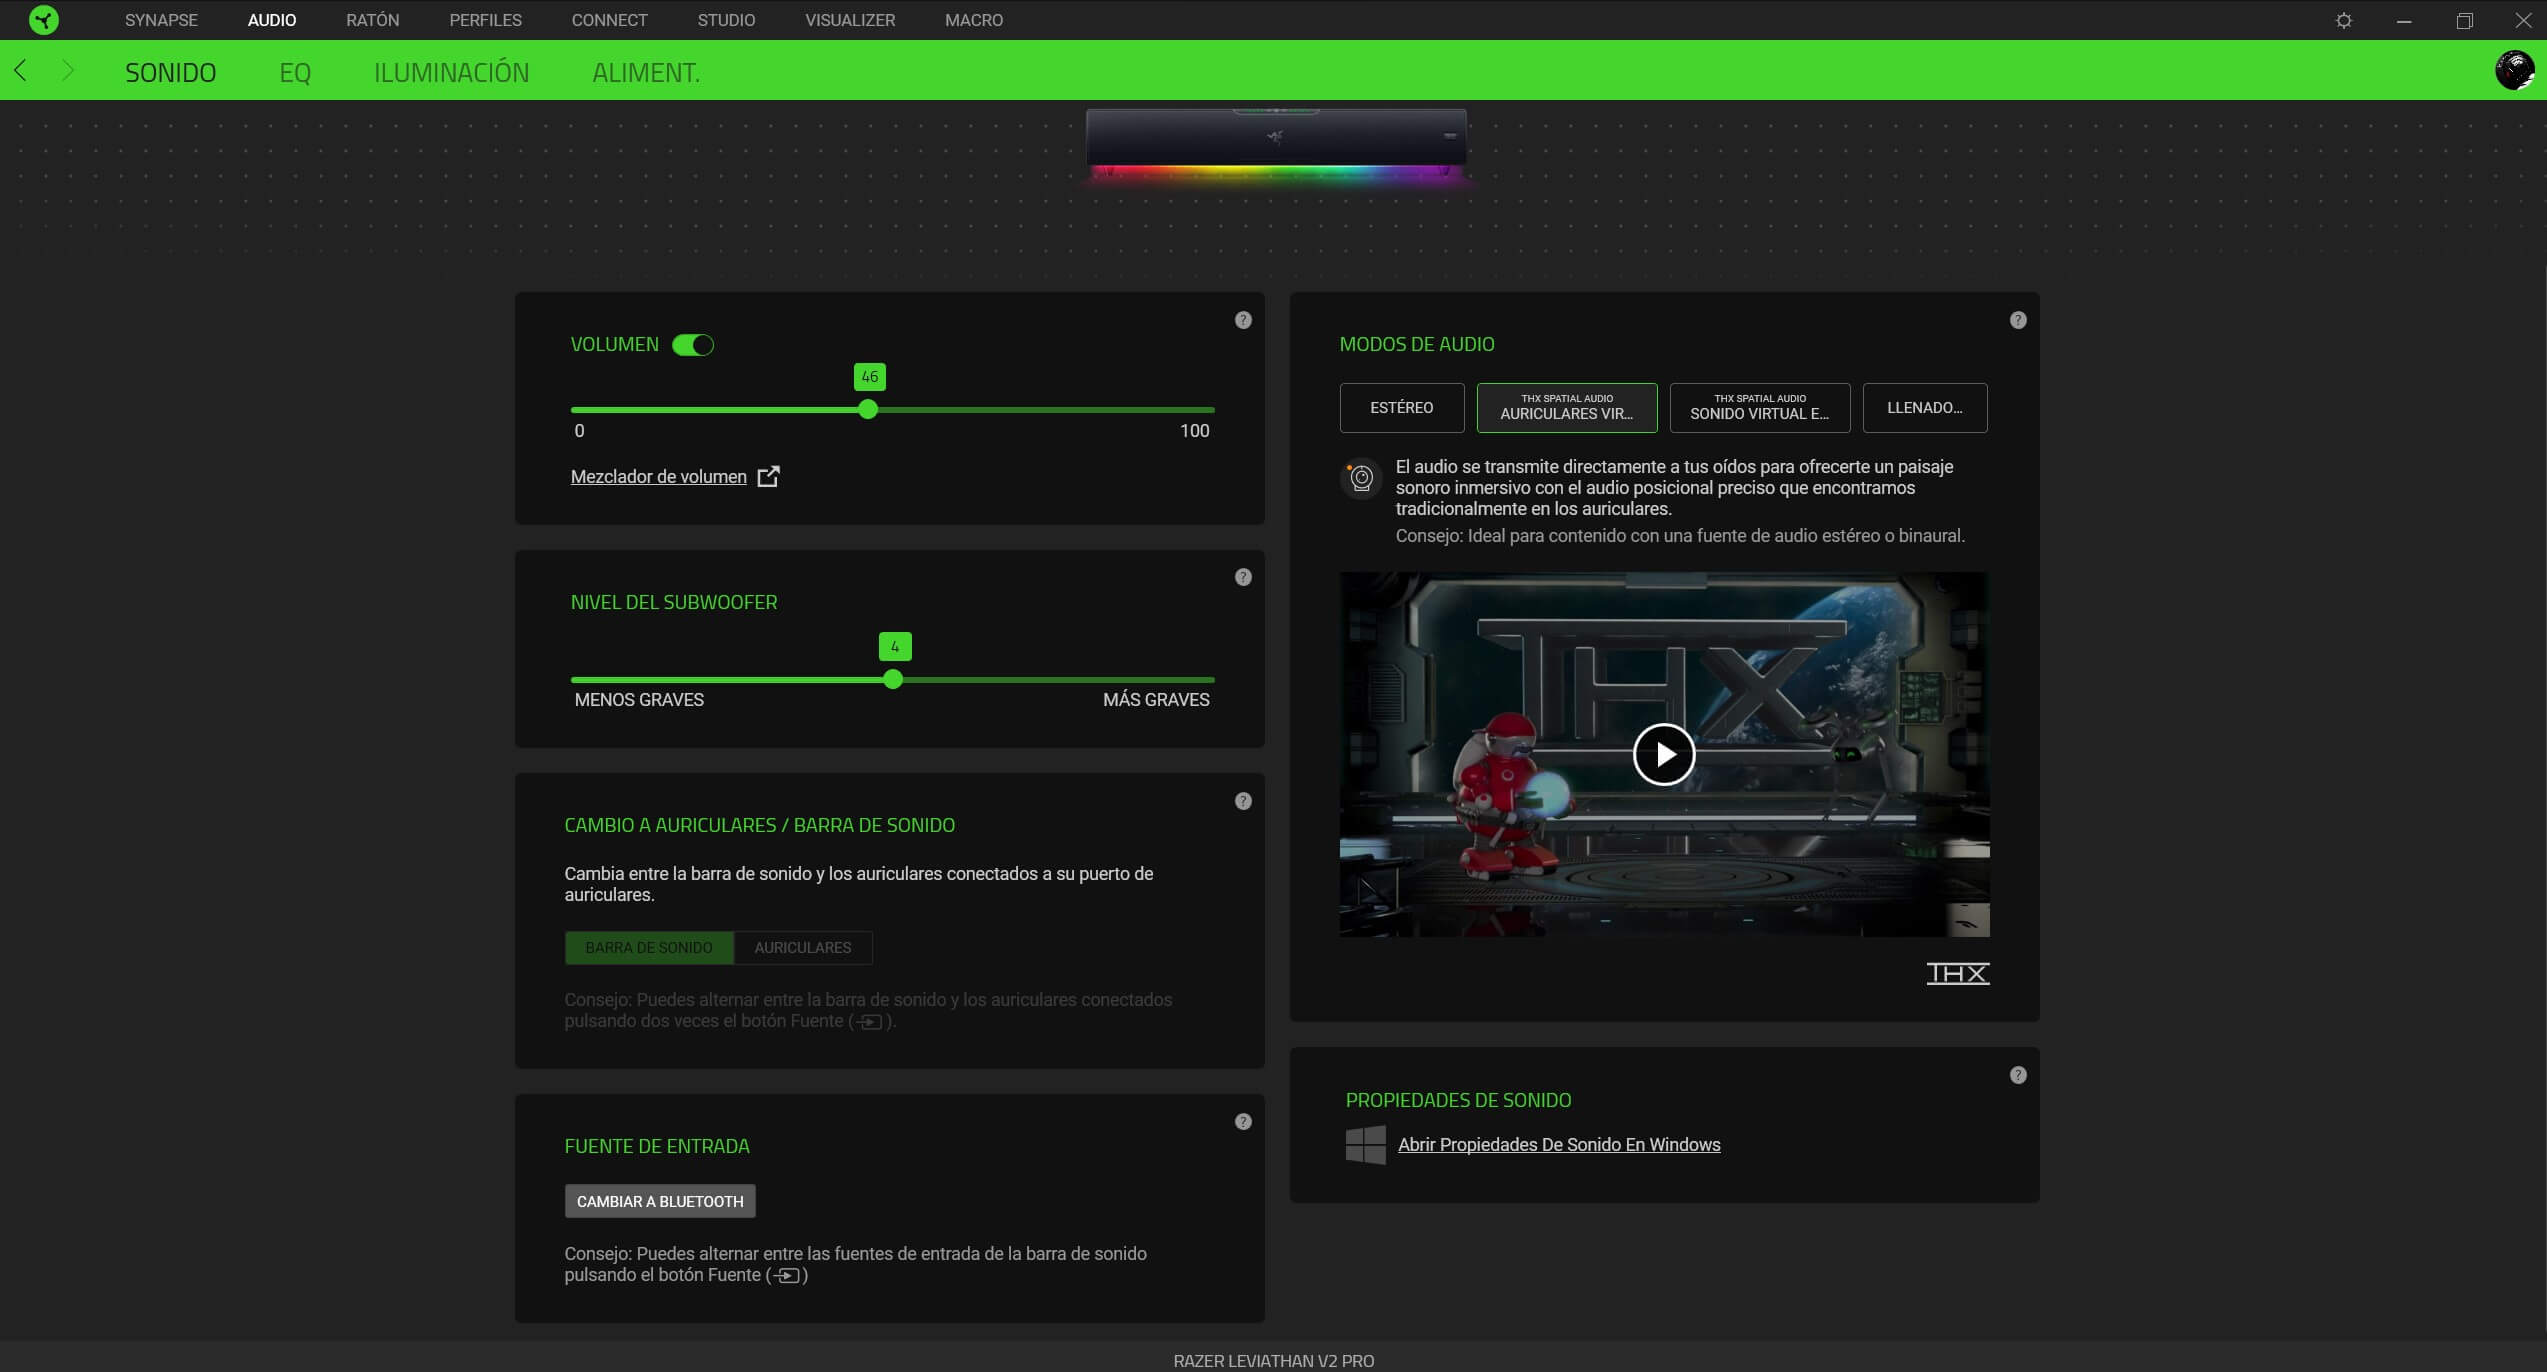
Task: Click the Razer Leviathan V2 Pro label
Action: [x=1273, y=1360]
